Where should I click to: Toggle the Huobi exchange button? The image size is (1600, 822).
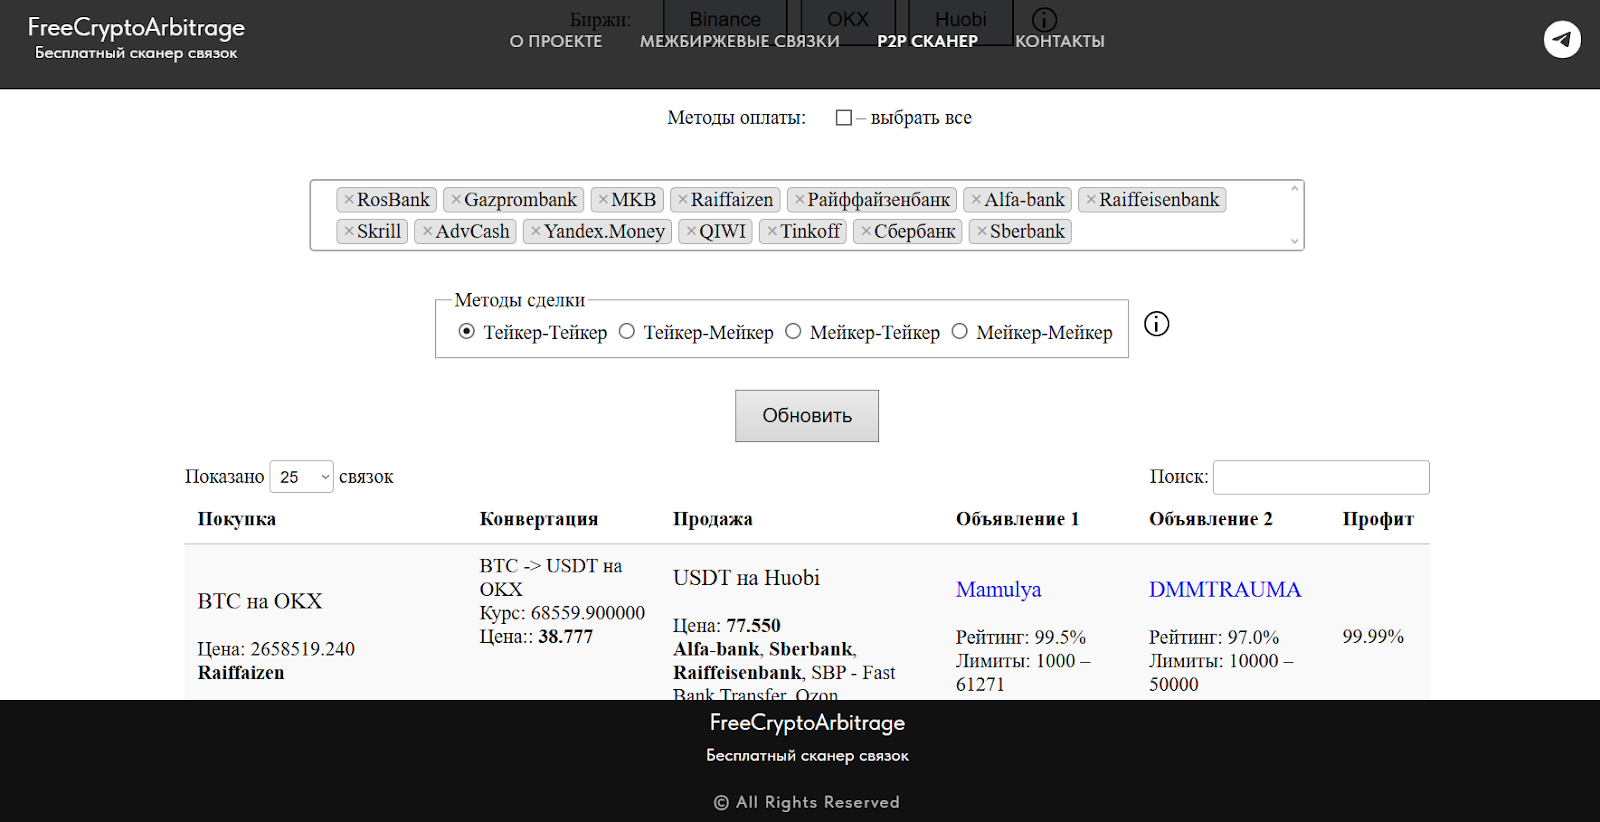(x=961, y=19)
